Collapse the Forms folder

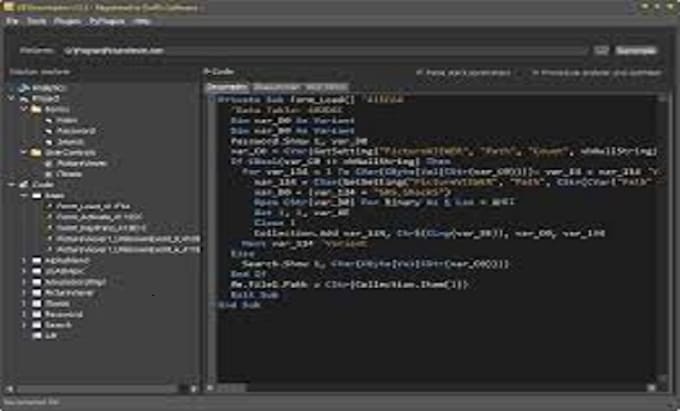(x=24, y=109)
